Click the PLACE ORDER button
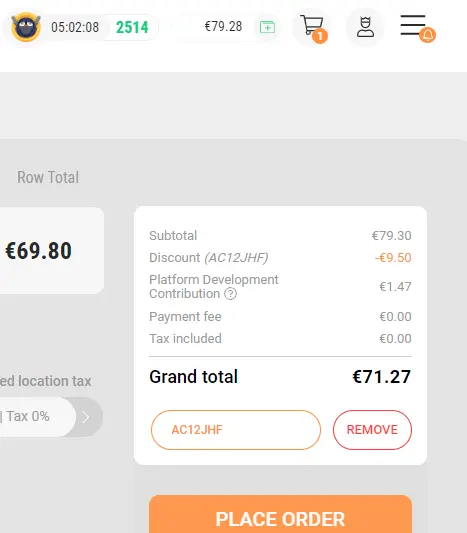Viewport: 467px width, 533px height. point(280,514)
